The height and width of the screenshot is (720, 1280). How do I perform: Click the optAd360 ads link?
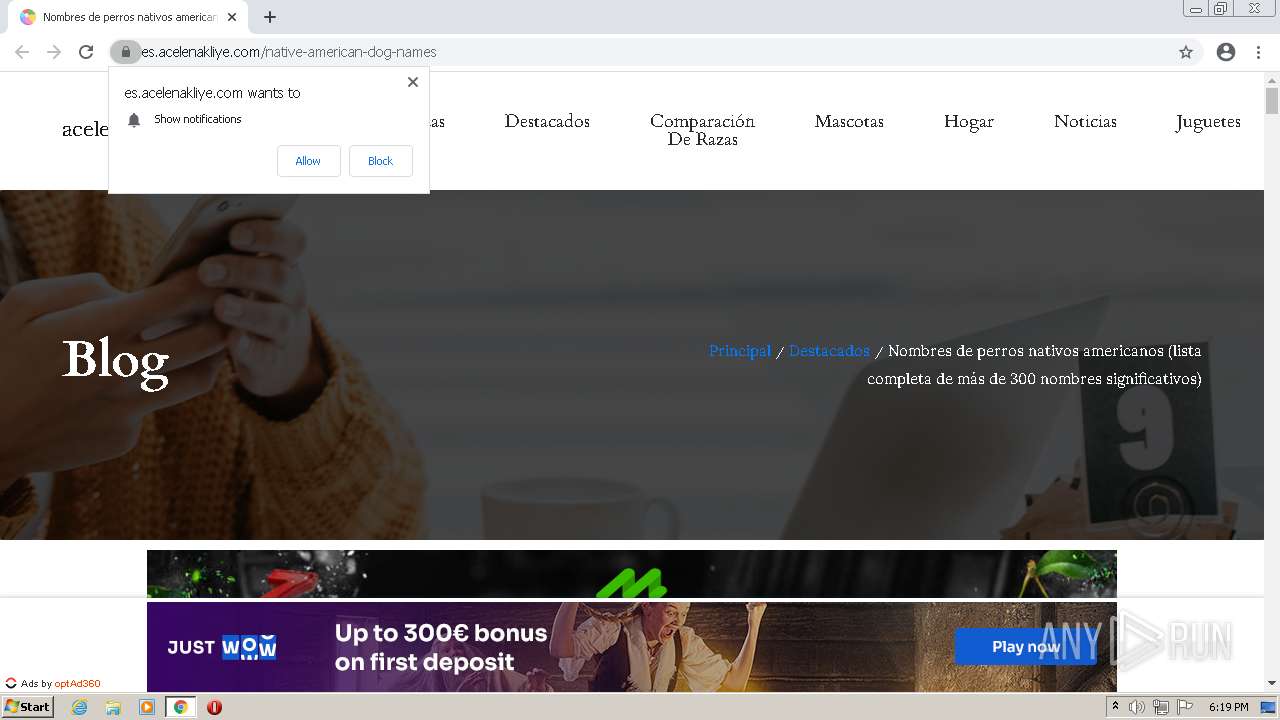77,684
